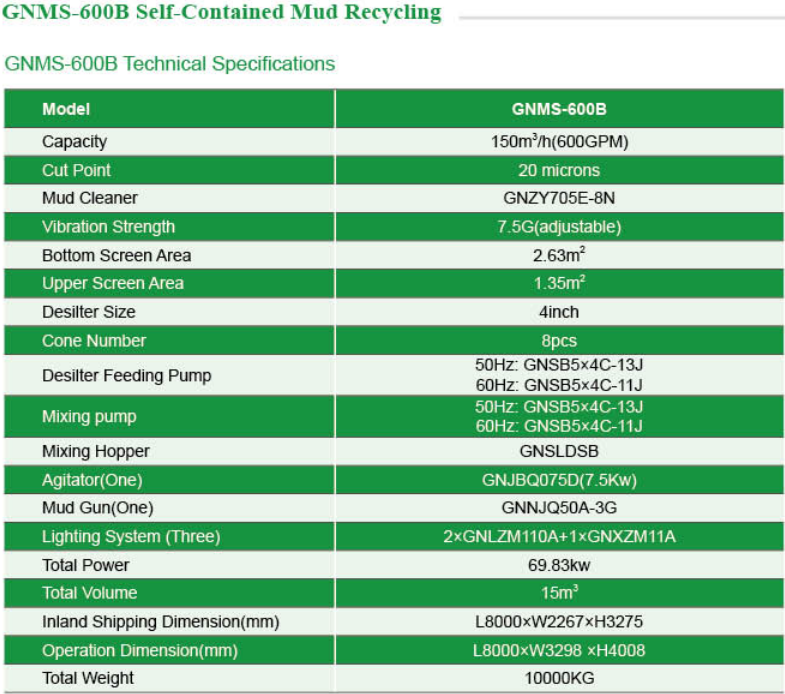Select the '15m³' value
Screen dimensions: 785x694
click(559, 592)
